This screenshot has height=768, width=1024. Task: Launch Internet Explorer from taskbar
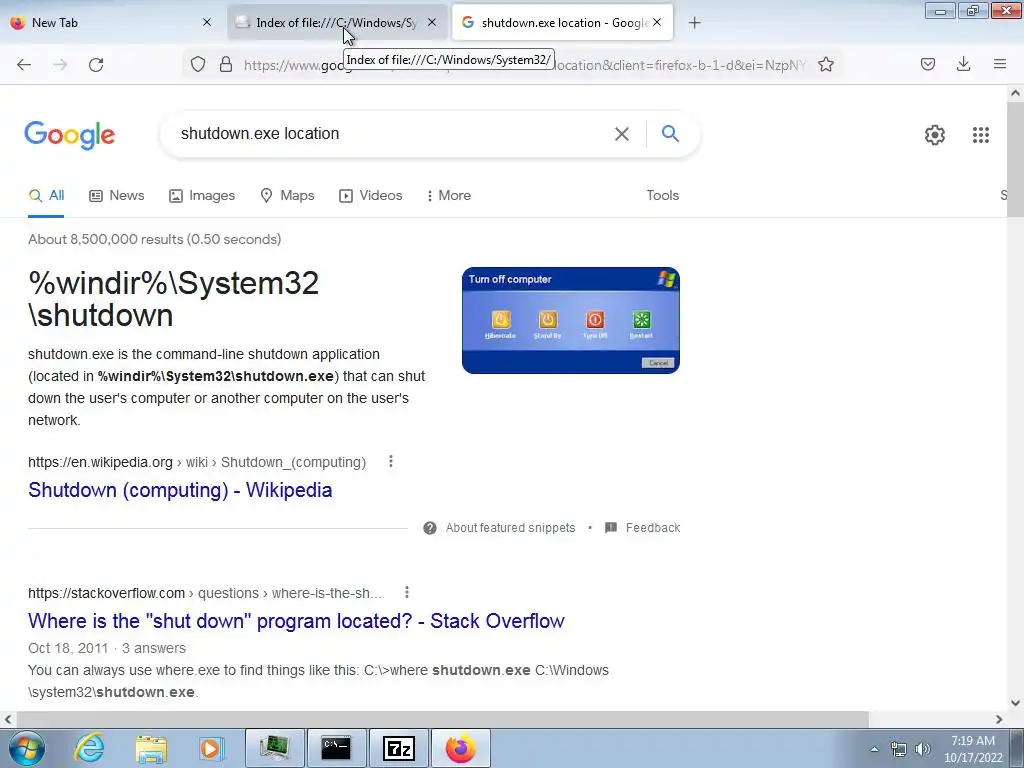[89, 748]
